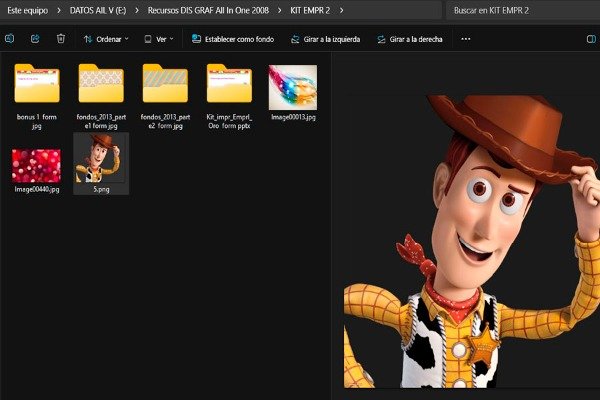The height and width of the screenshot is (400, 600).
Task: Click the Buscar en KIT EMPR 2 search field
Action: point(523,10)
